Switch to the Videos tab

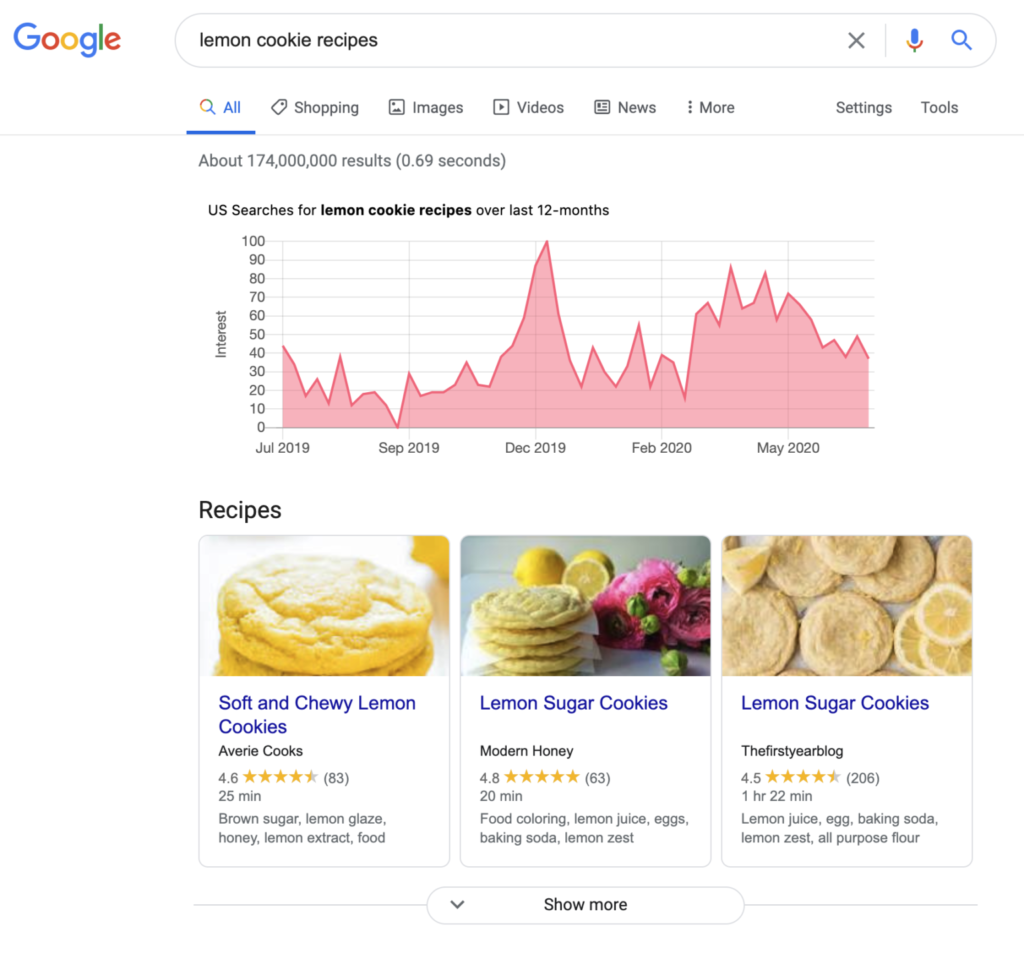coord(528,107)
